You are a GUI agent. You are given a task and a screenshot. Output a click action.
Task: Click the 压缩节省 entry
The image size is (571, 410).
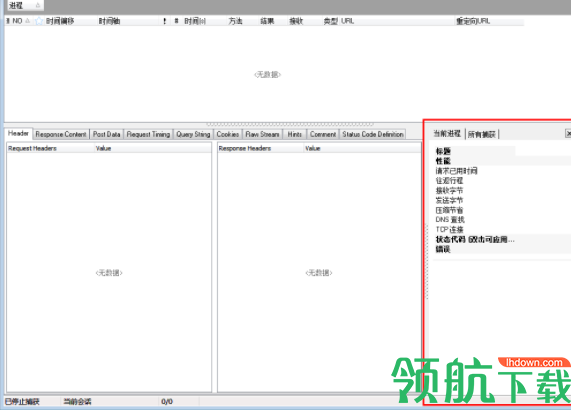449,210
